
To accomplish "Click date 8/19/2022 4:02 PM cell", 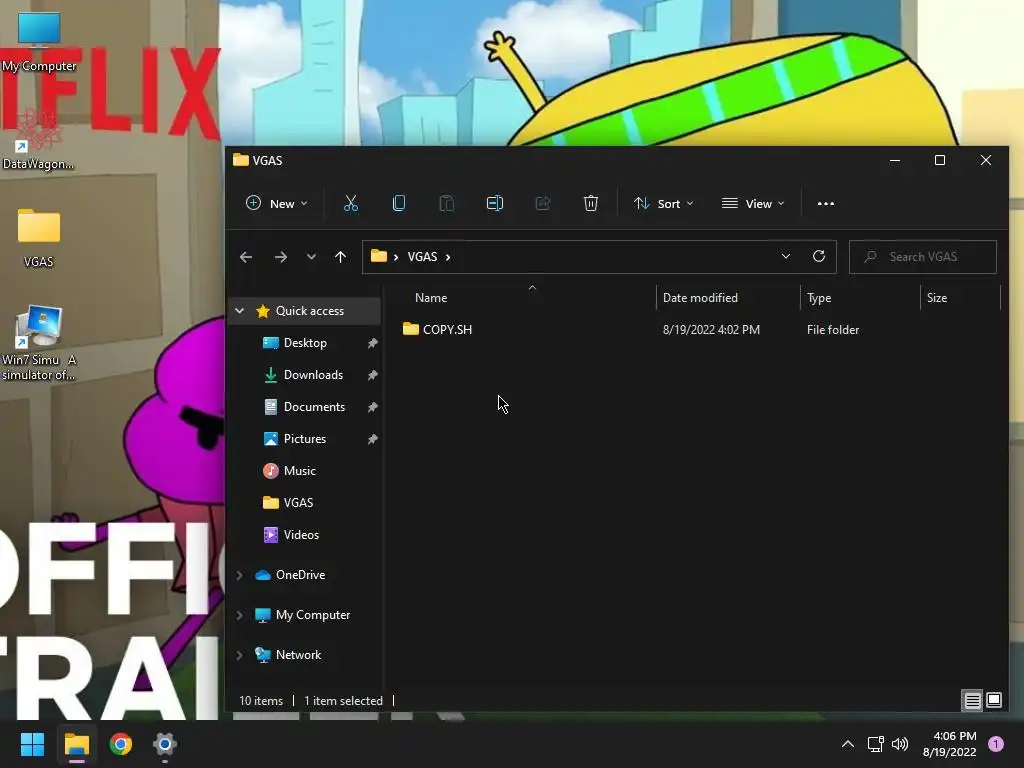I will pyautogui.click(x=711, y=330).
